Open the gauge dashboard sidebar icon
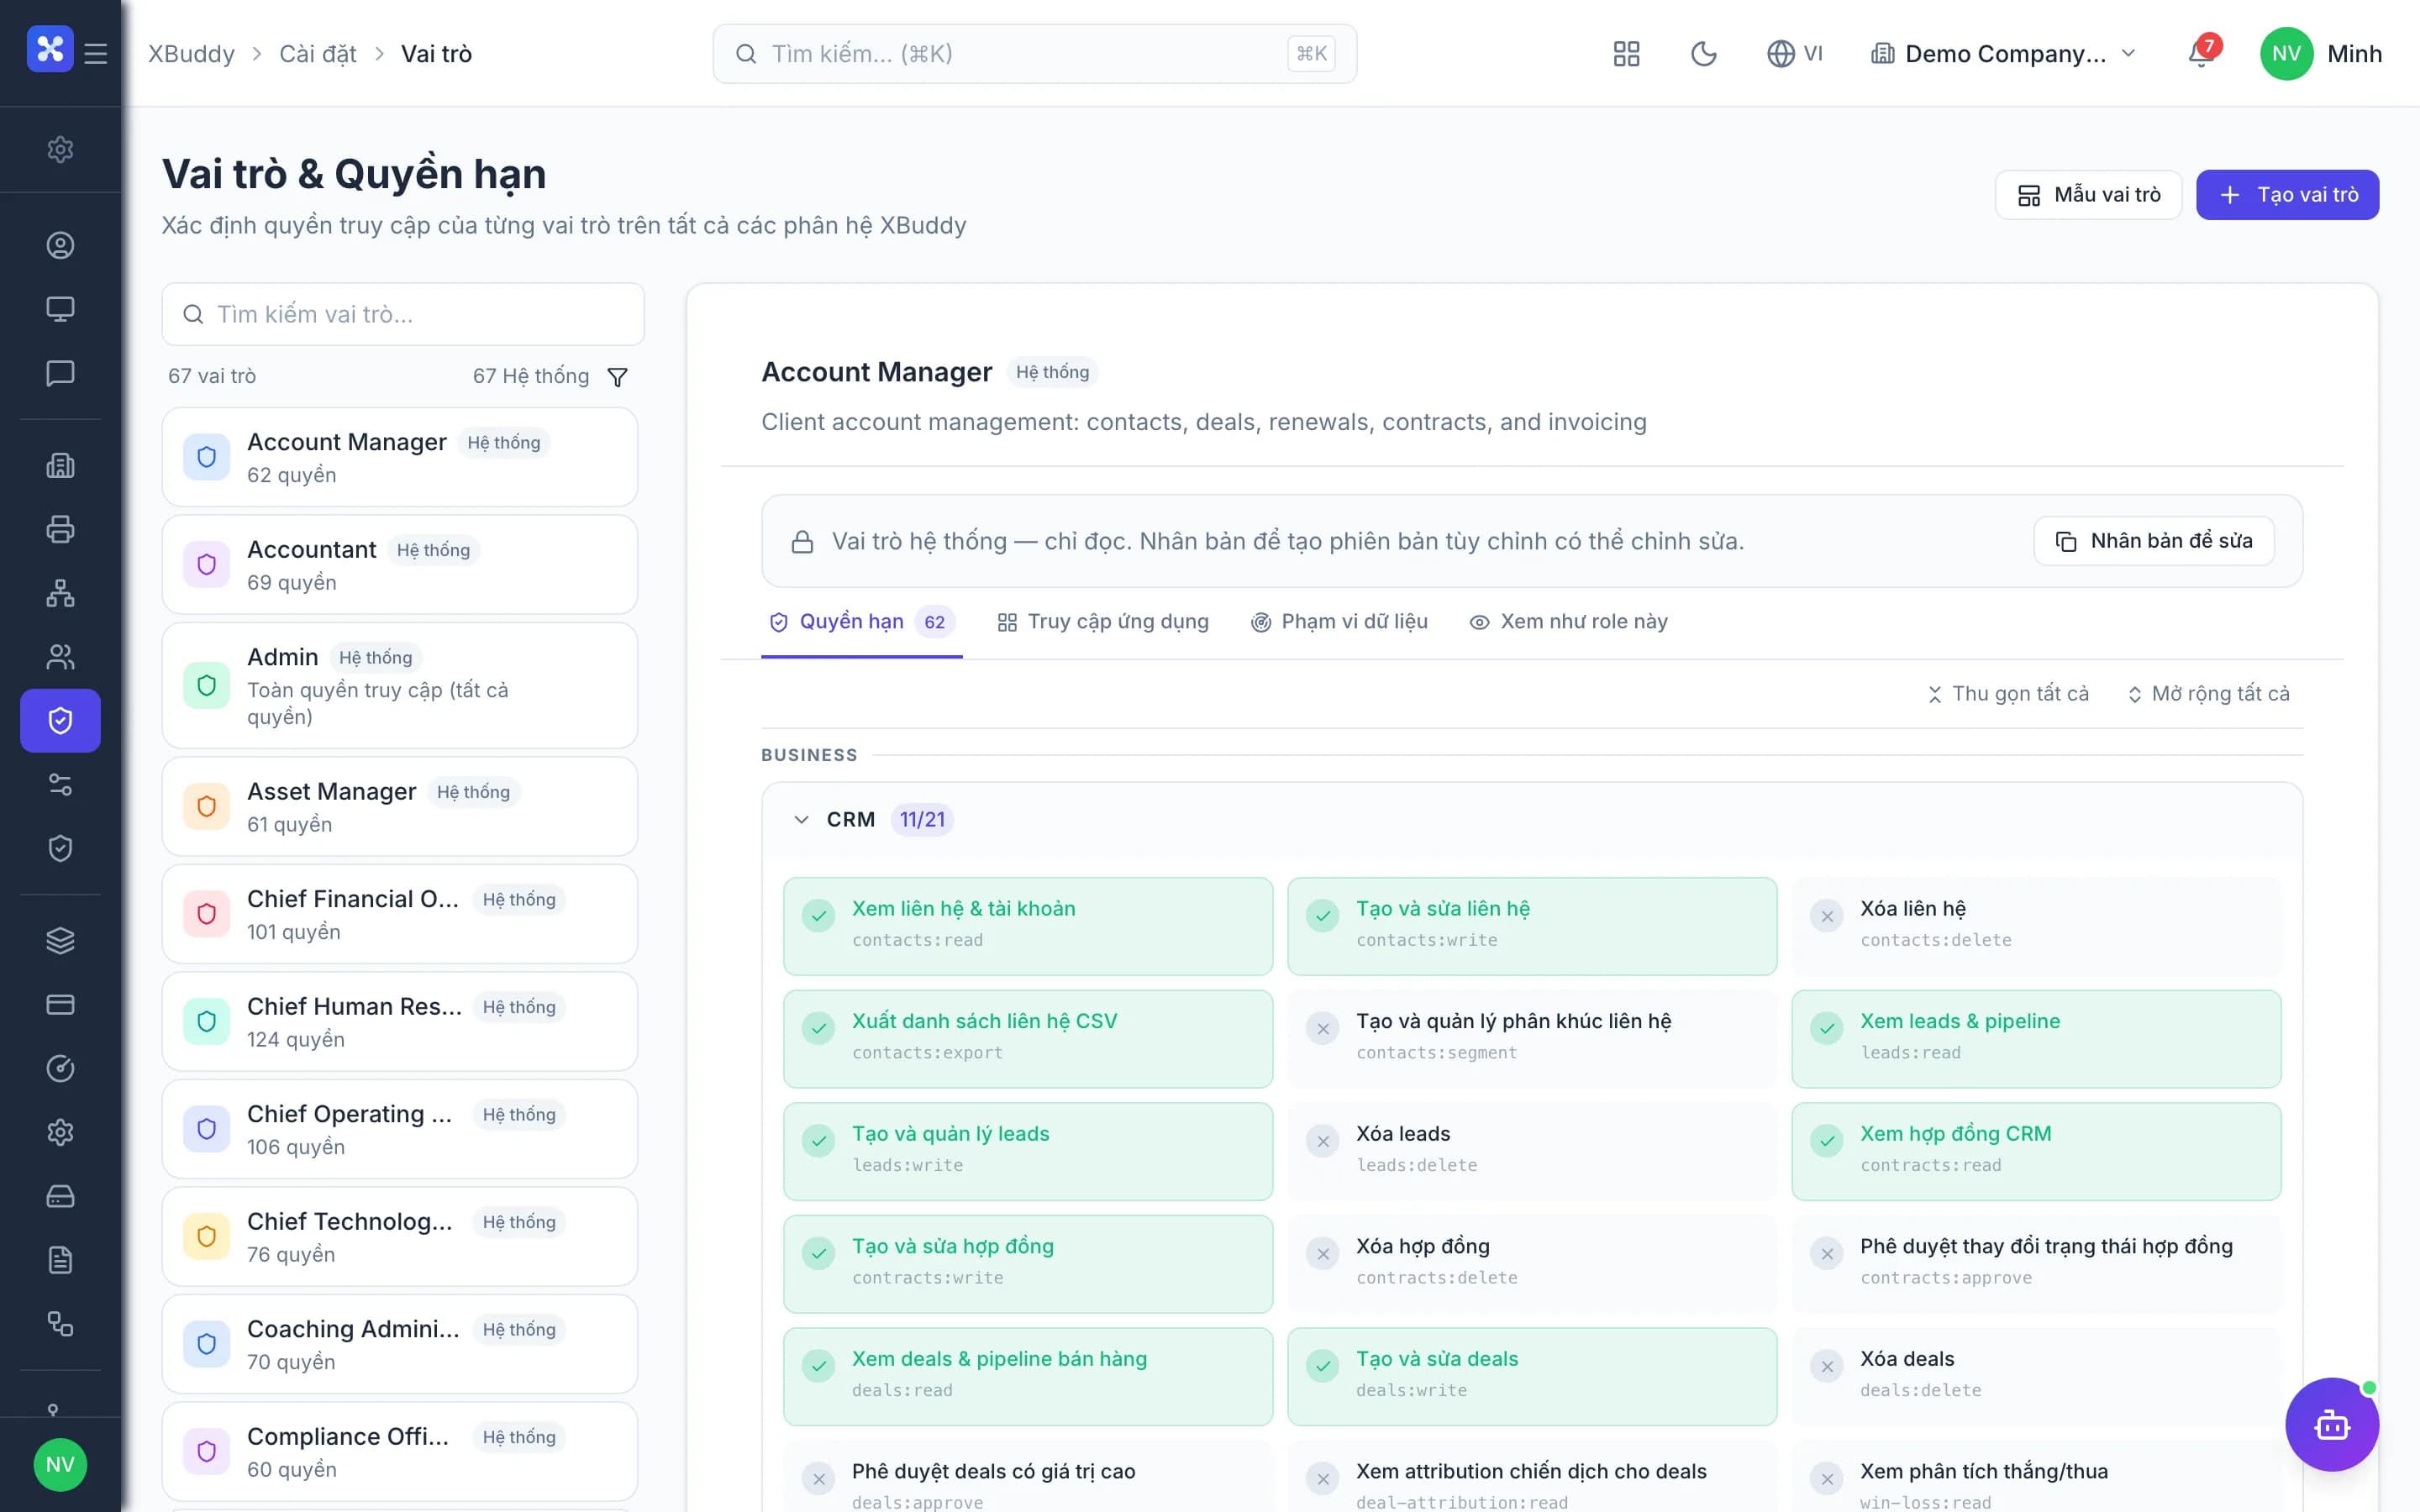2420x1512 pixels. [x=60, y=1068]
